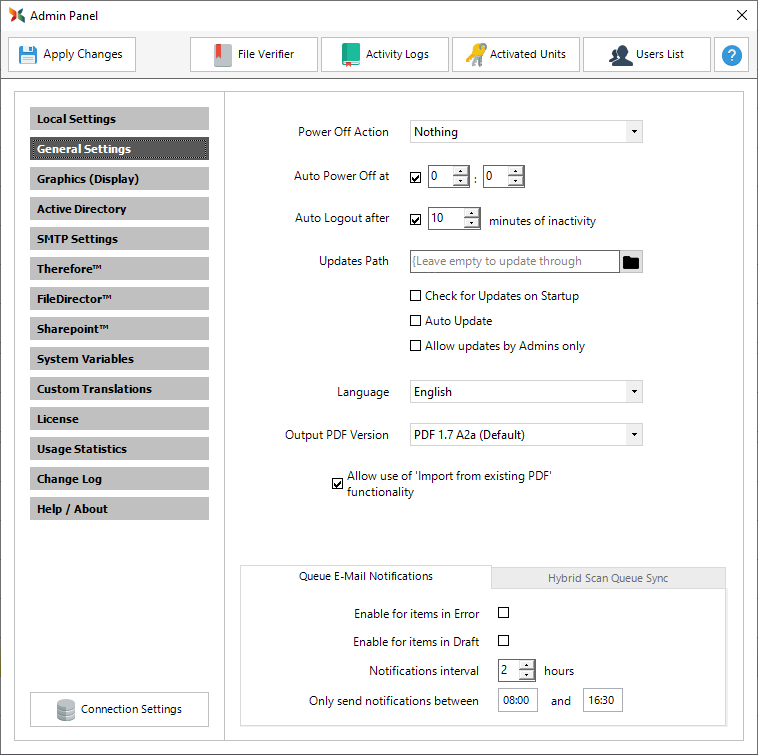Open the File Verifier tool

[254, 55]
